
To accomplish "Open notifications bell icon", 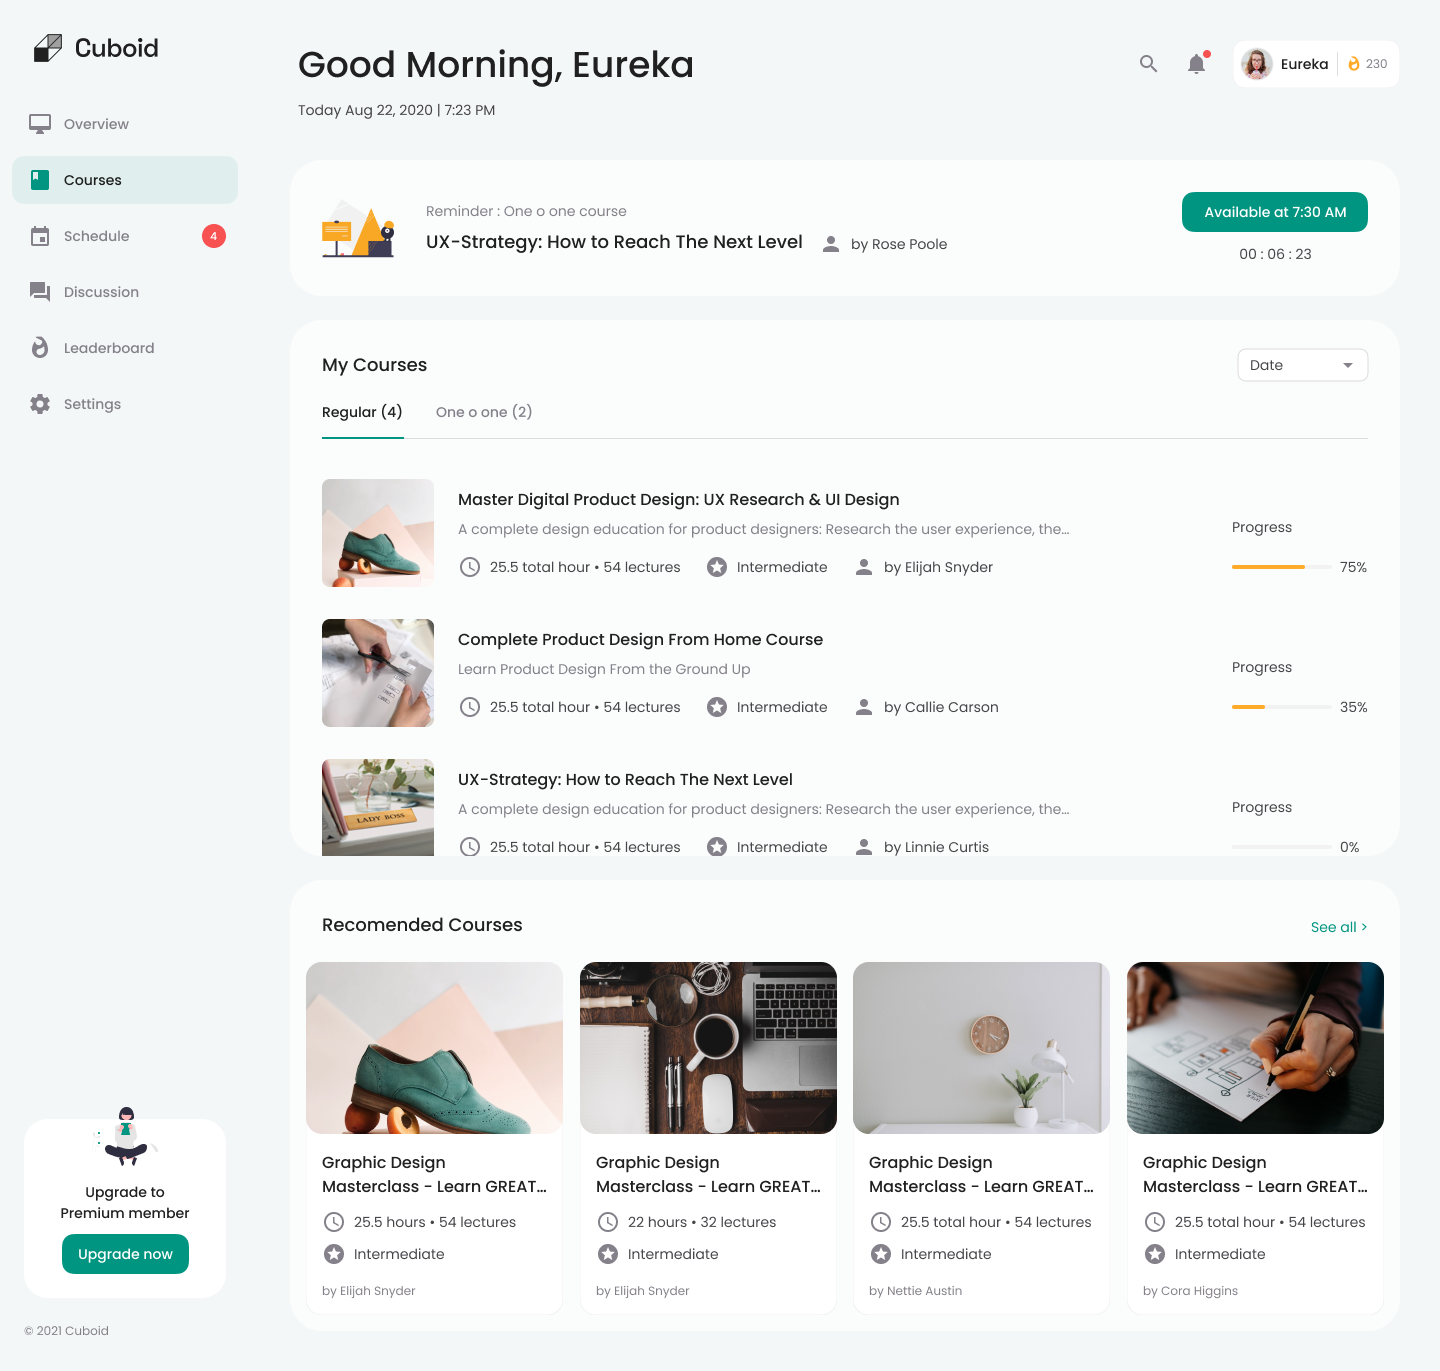I will 1197,64.
